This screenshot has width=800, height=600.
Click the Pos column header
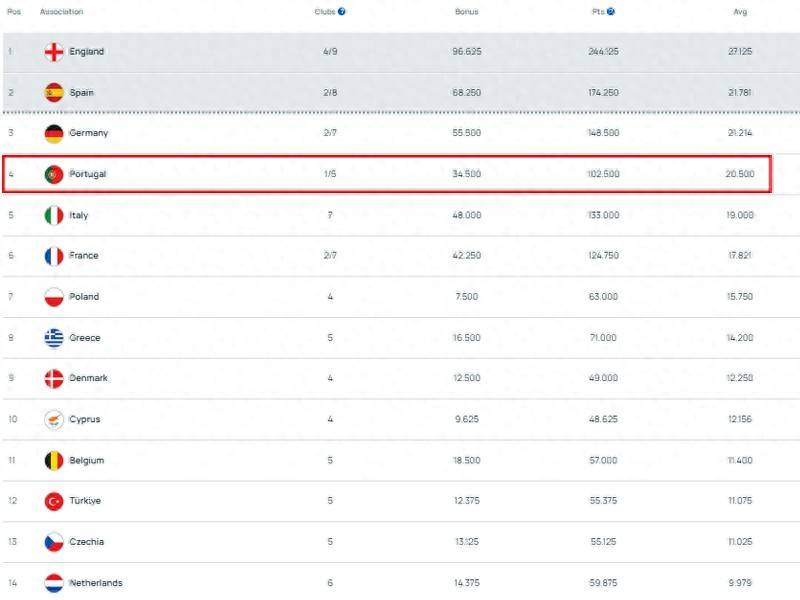(x=14, y=11)
